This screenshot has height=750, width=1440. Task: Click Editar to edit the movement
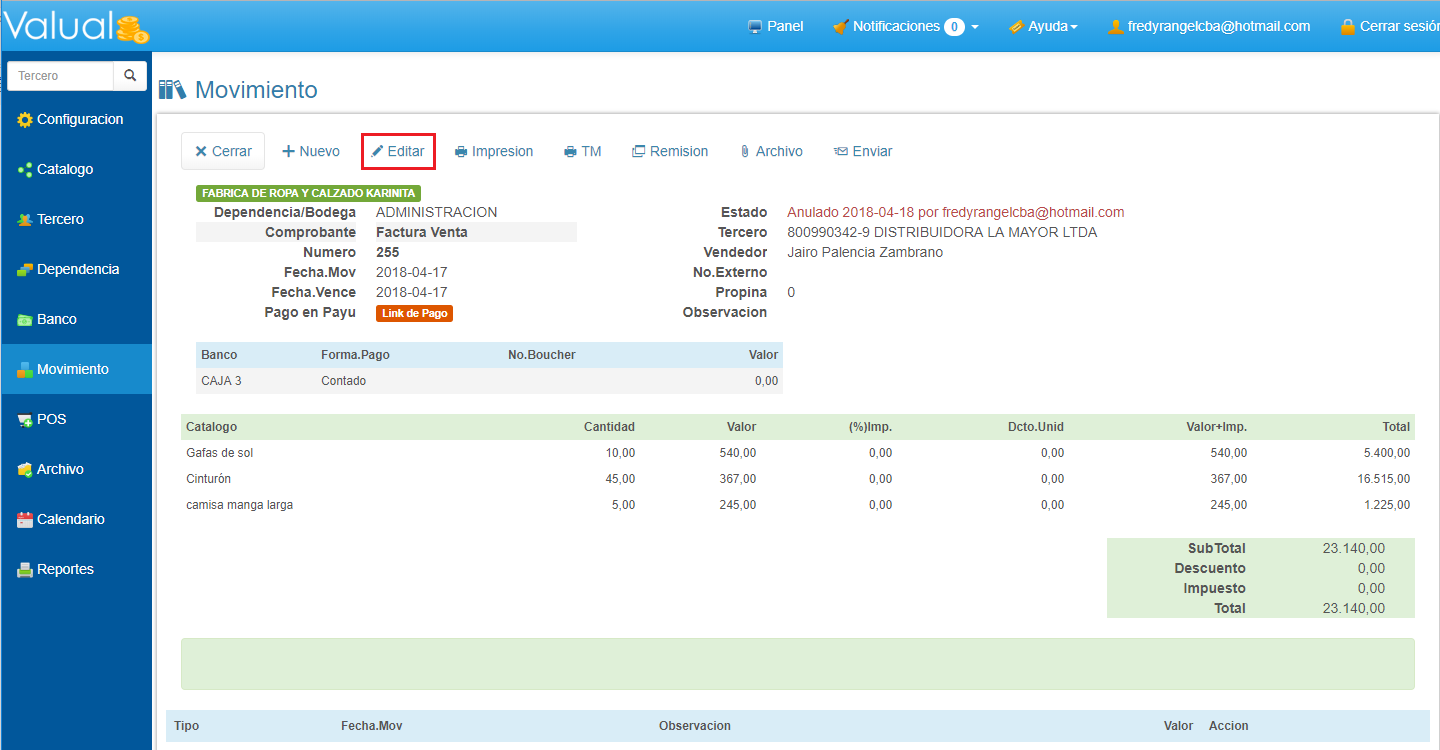pyautogui.click(x=398, y=151)
